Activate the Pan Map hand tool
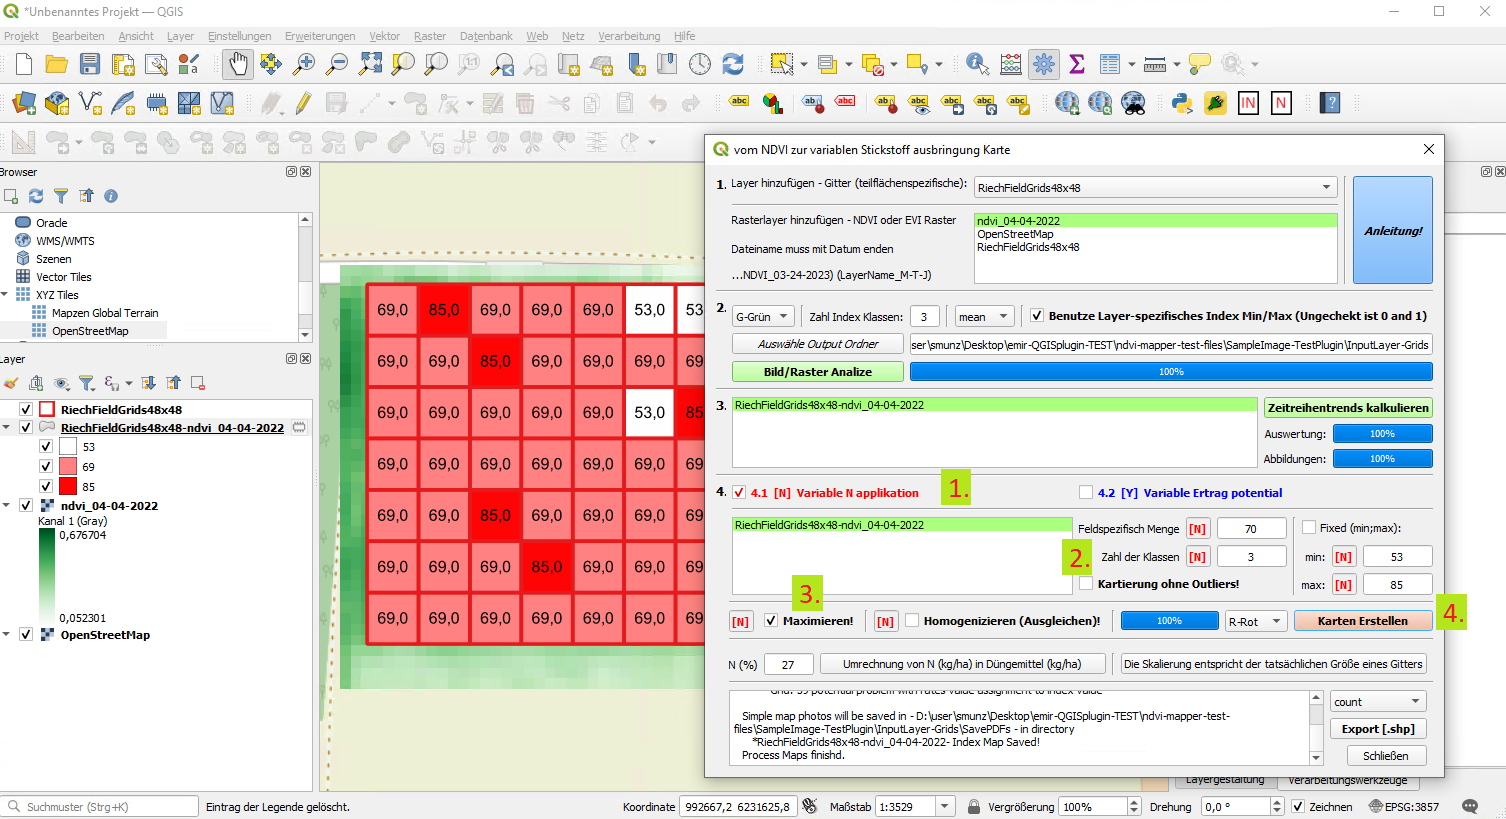The width and height of the screenshot is (1506, 819). pos(238,65)
